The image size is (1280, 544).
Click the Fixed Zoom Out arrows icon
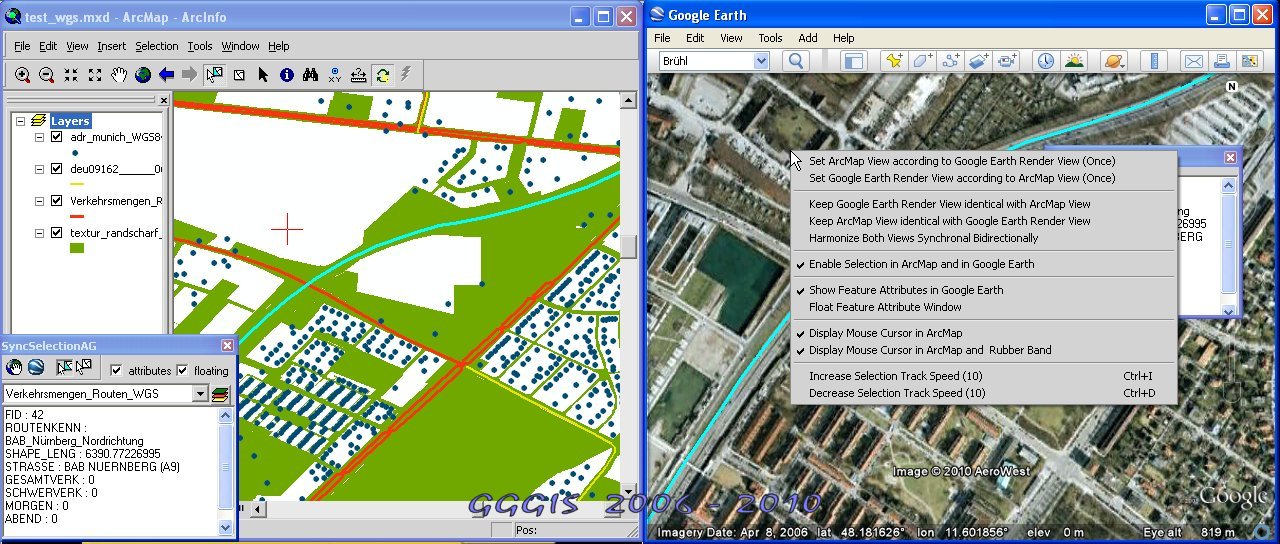[x=95, y=75]
